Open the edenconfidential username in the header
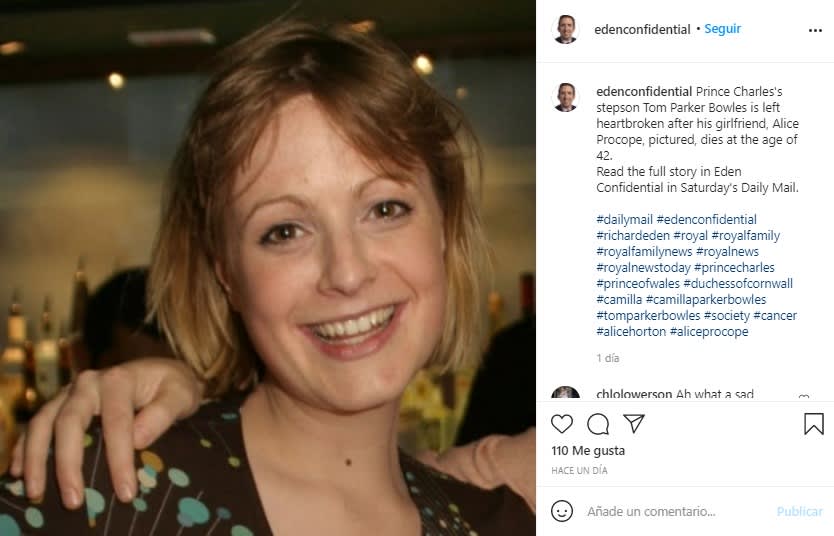Viewport: 834px width, 536px height. coord(642,30)
